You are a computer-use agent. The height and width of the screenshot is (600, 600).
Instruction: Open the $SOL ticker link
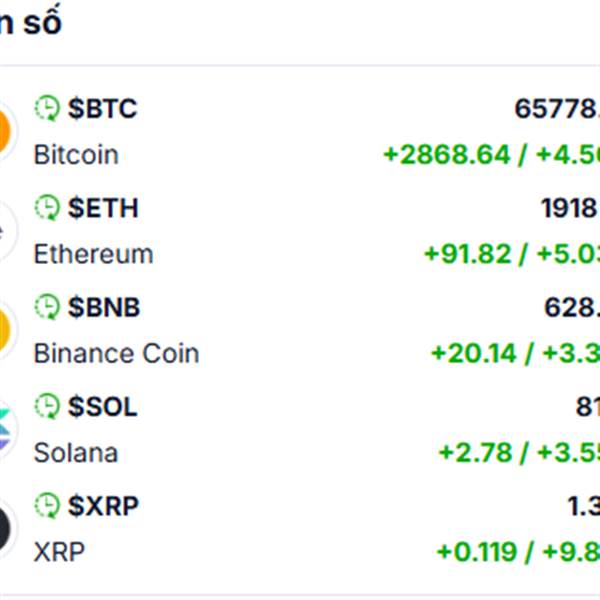click(103, 406)
